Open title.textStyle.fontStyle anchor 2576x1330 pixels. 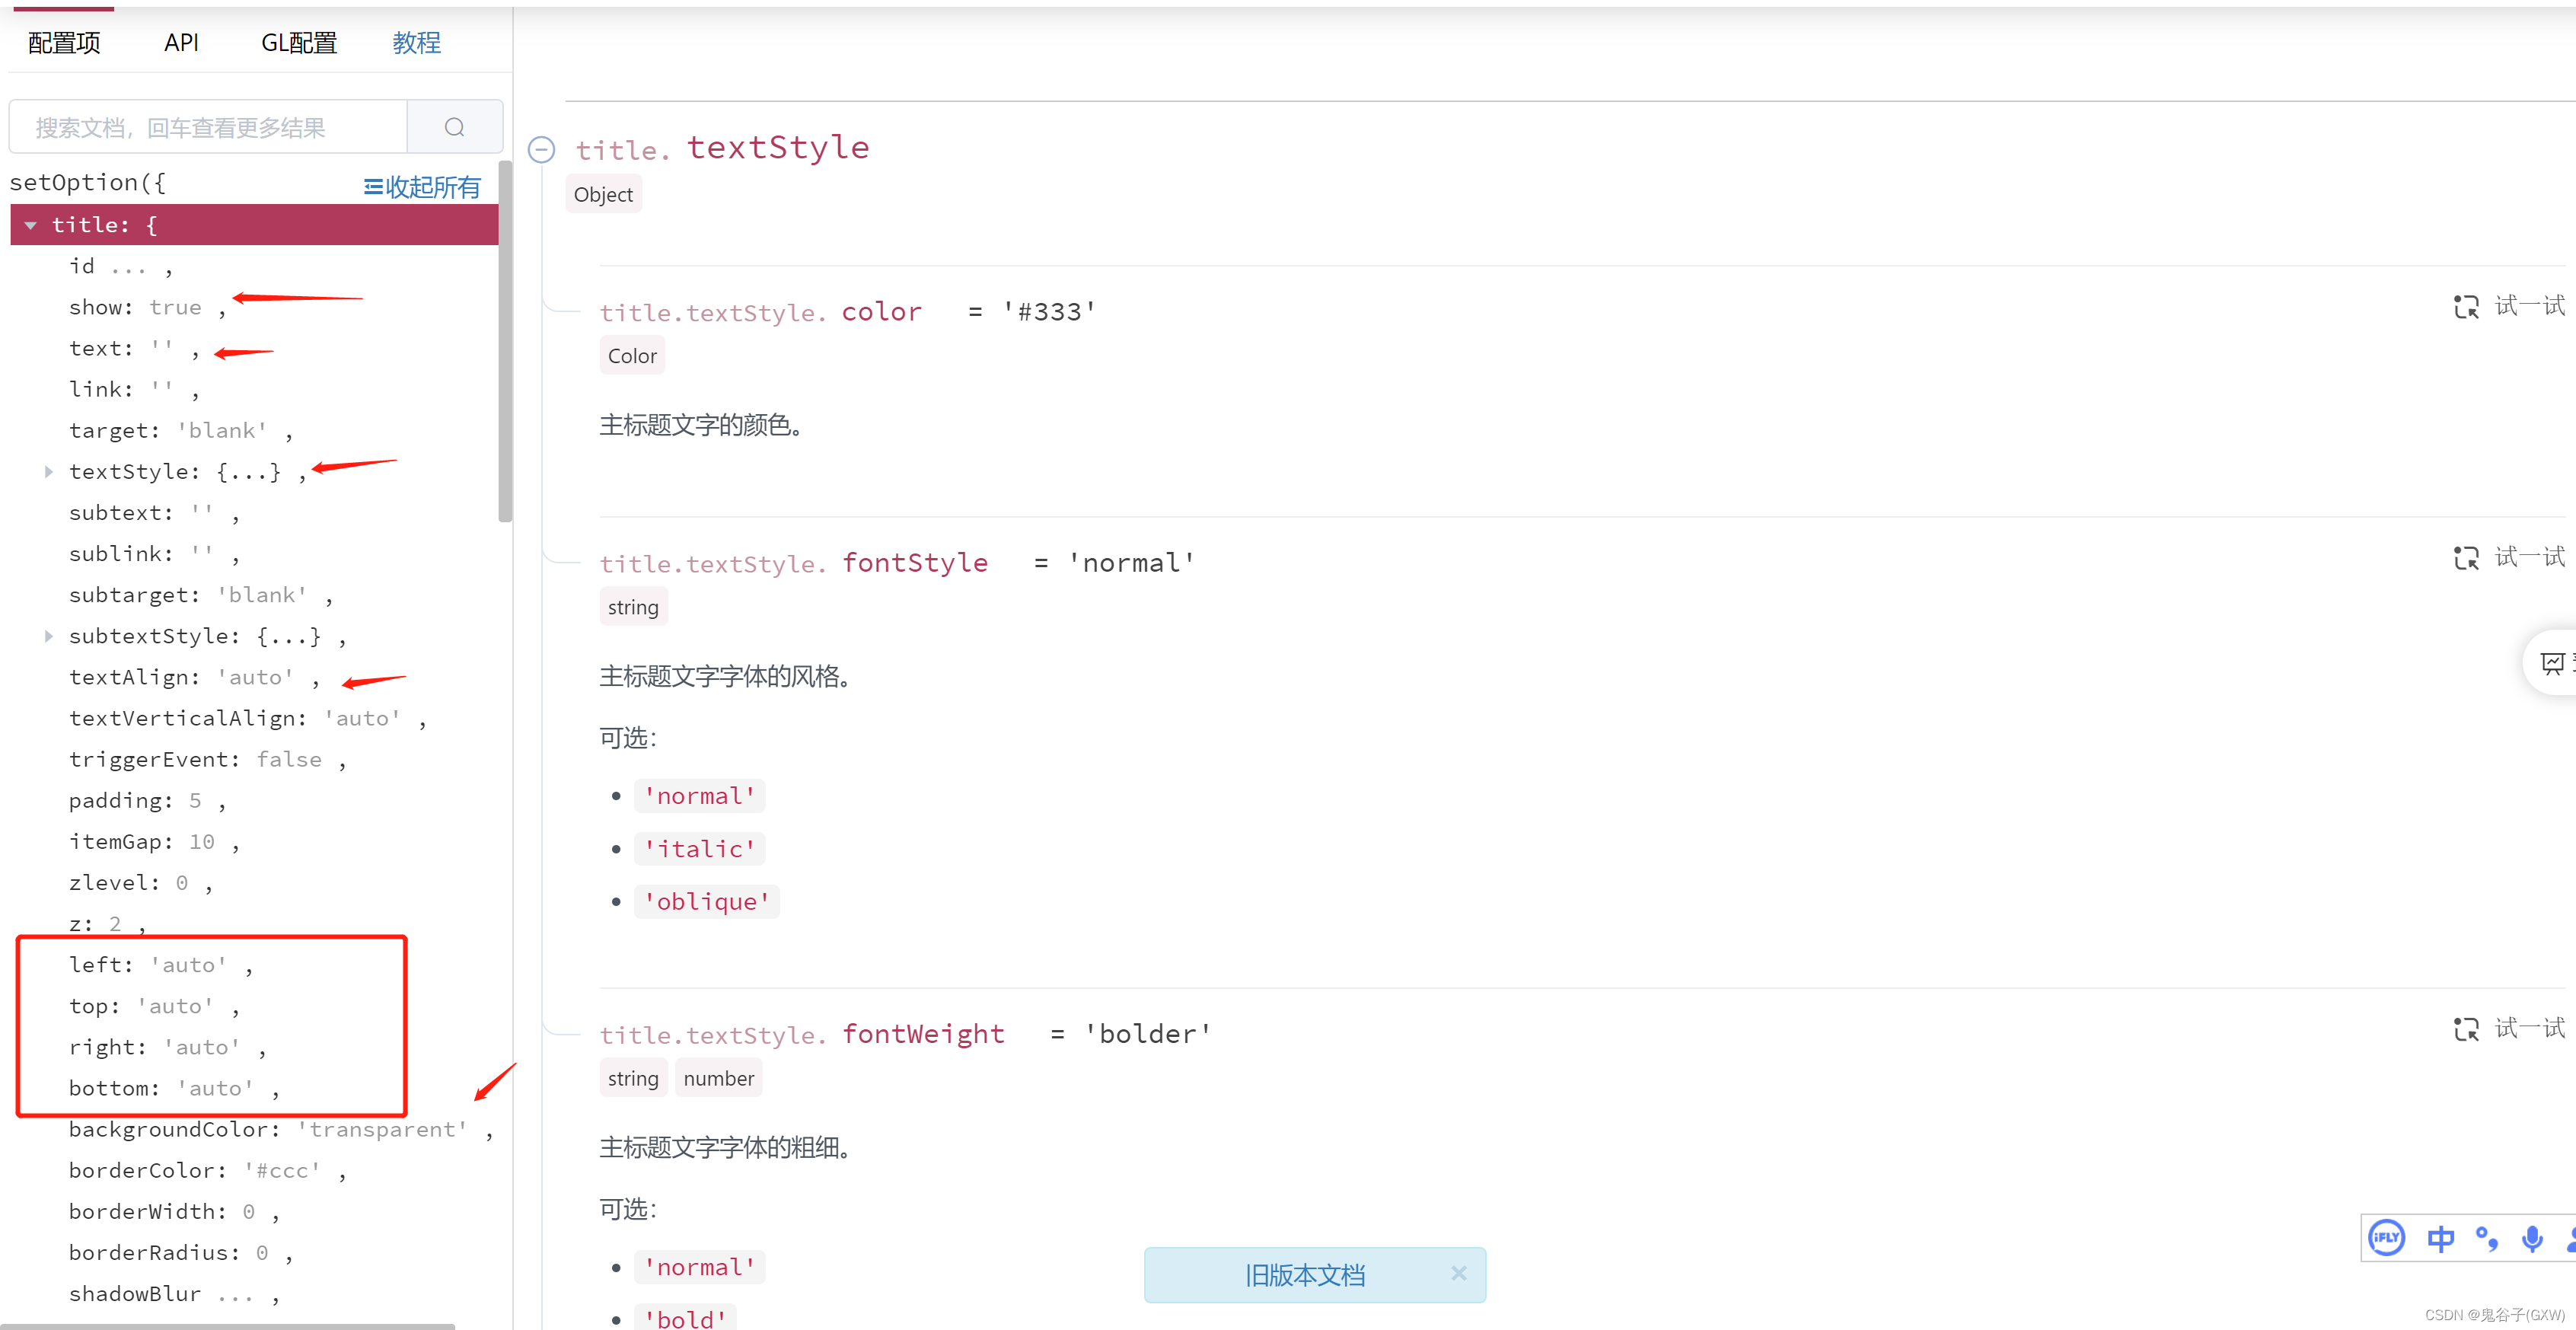point(793,563)
